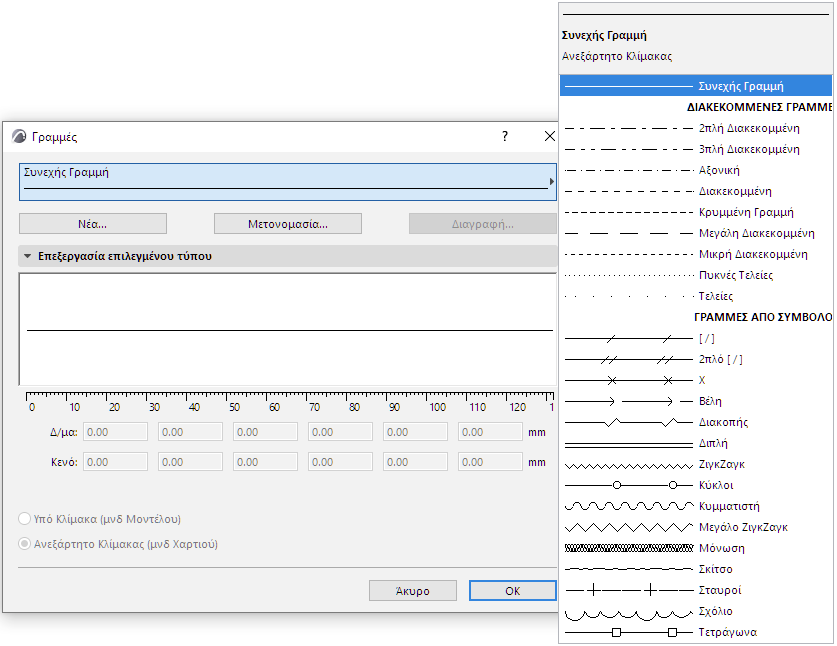Viewport: 837px width, 646px height.
Task: Open the ? help button in title bar
Action: click(x=505, y=136)
